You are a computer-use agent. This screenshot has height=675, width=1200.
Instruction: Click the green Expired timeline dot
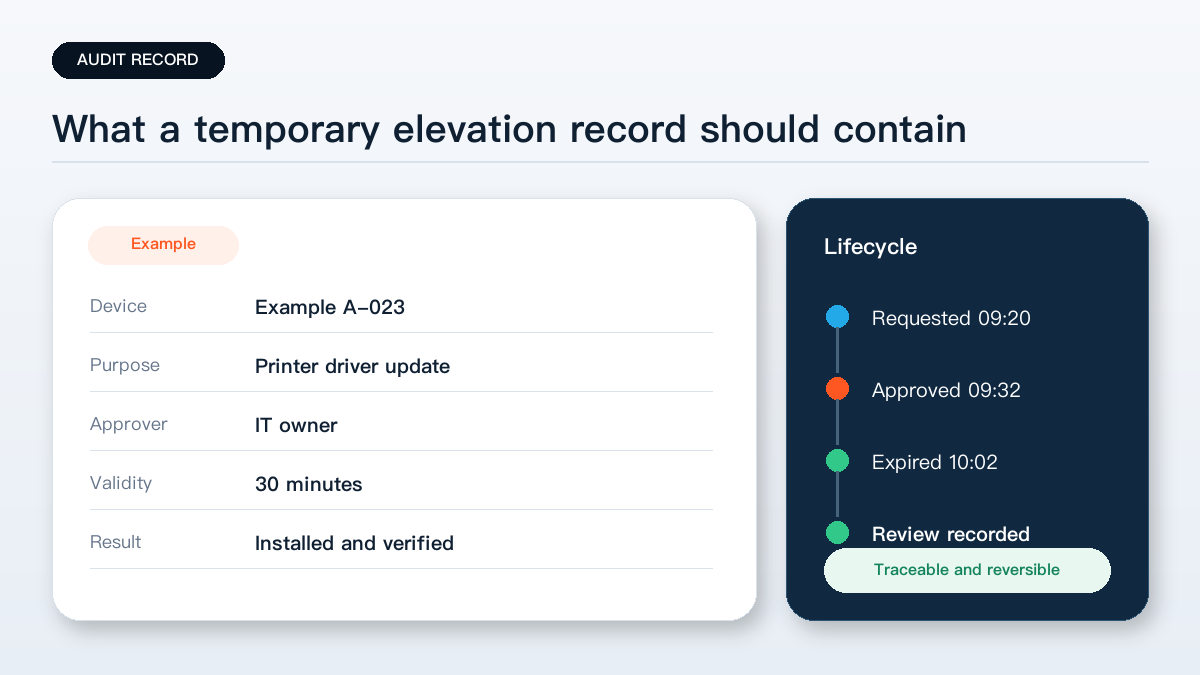(x=838, y=461)
